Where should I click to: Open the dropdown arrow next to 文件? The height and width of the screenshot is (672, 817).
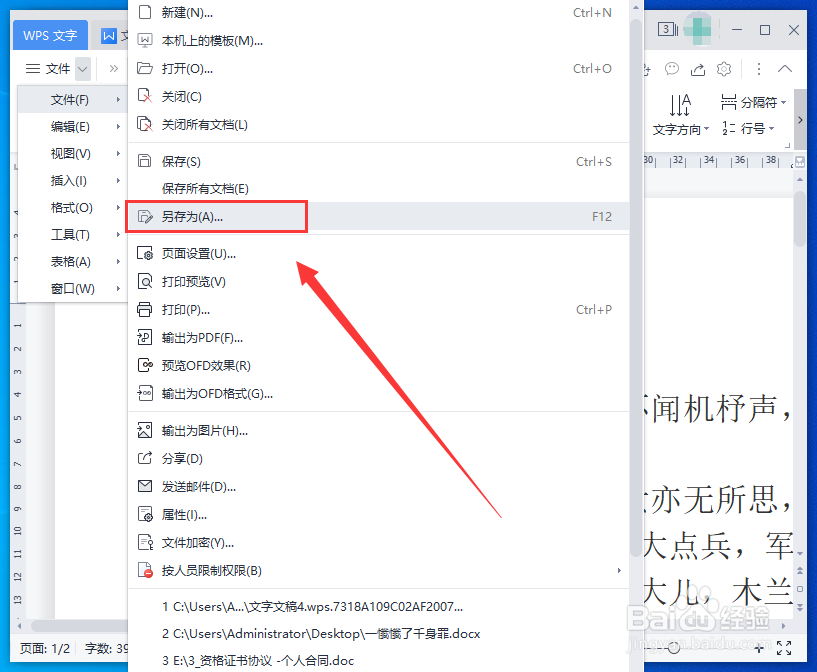tap(83, 68)
